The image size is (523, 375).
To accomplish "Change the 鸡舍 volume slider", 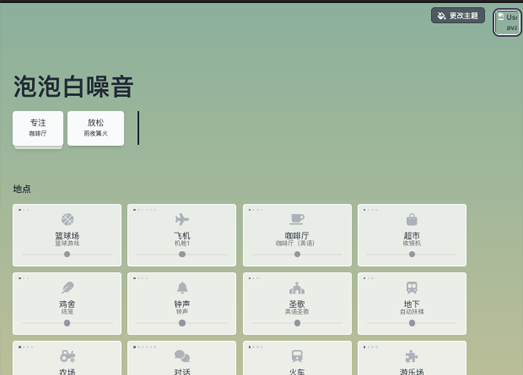I will pyautogui.click(x=67, y=323).
